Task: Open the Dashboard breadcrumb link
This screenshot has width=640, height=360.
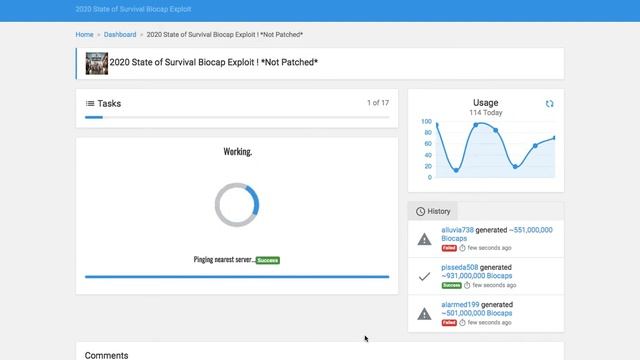Action: 120,35
